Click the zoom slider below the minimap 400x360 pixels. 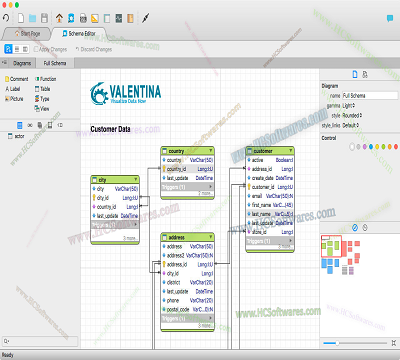tap(355, 343)
